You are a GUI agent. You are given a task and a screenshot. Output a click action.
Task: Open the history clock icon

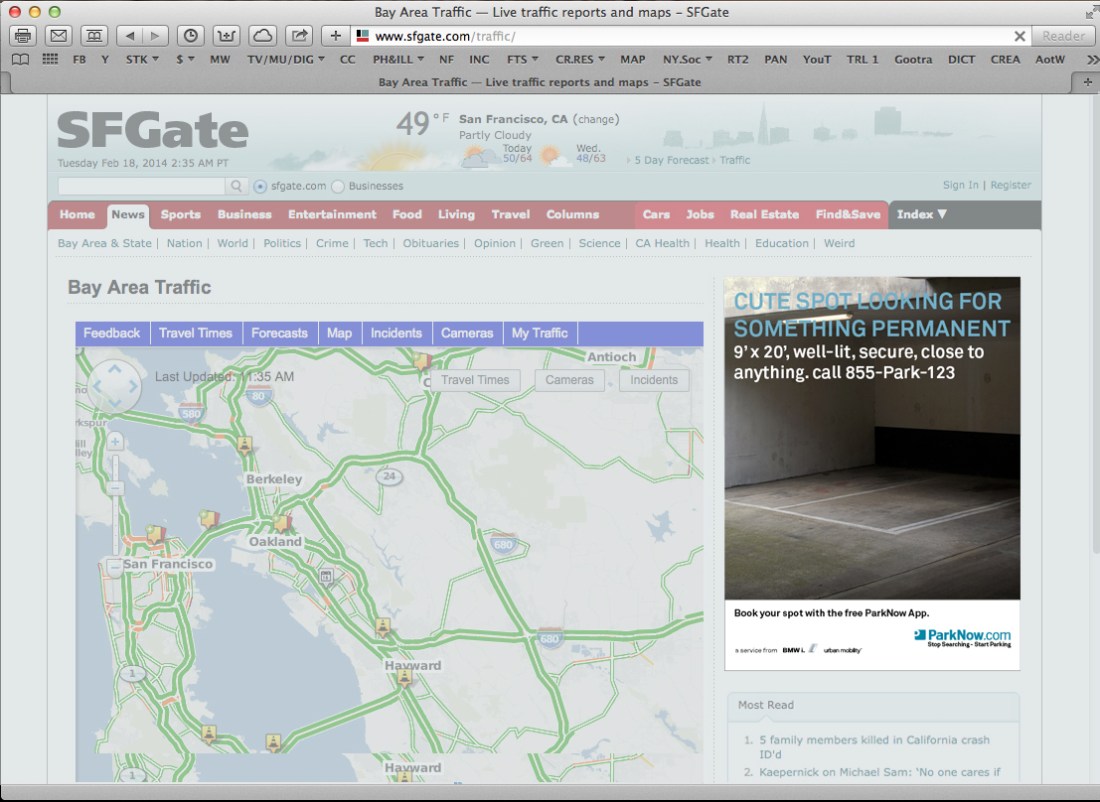click(x=190, y=36)
